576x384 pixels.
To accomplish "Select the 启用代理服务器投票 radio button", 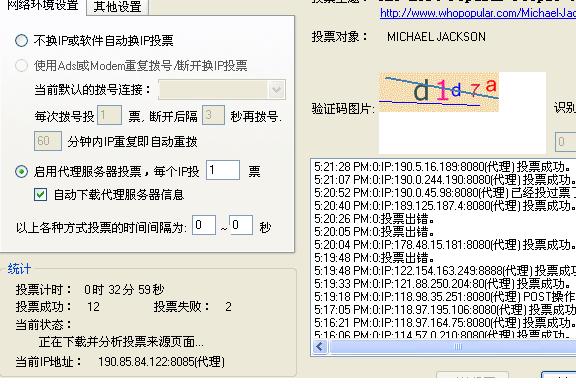I will point(21,172).
